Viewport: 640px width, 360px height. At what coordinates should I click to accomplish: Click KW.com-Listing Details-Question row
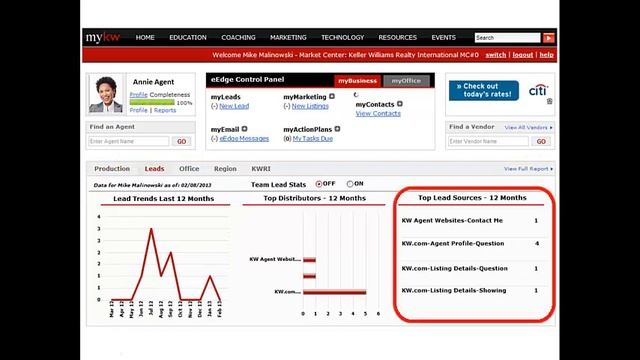coord(472,269)
